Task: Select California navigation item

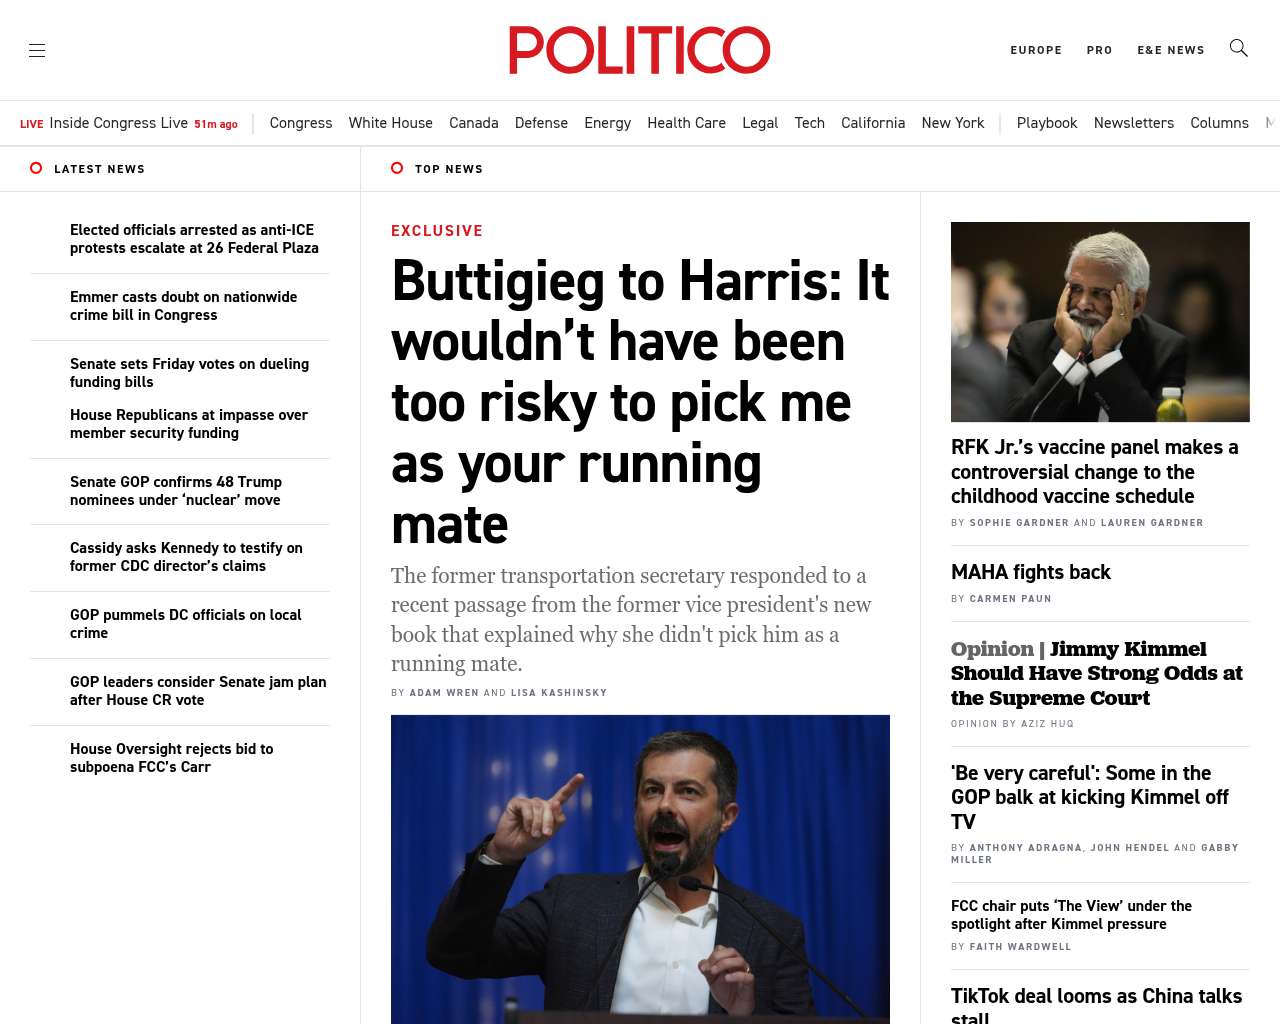Action: (872, 123)
